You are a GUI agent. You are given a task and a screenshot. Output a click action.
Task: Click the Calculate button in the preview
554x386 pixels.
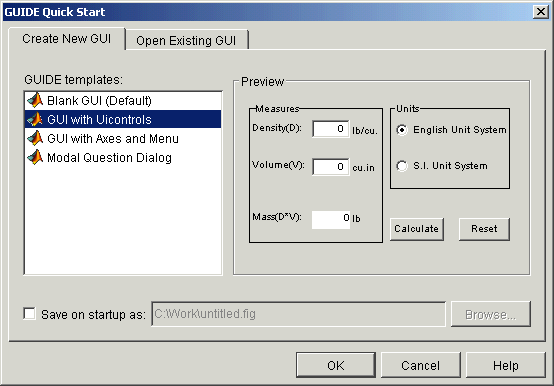[417, 229]
